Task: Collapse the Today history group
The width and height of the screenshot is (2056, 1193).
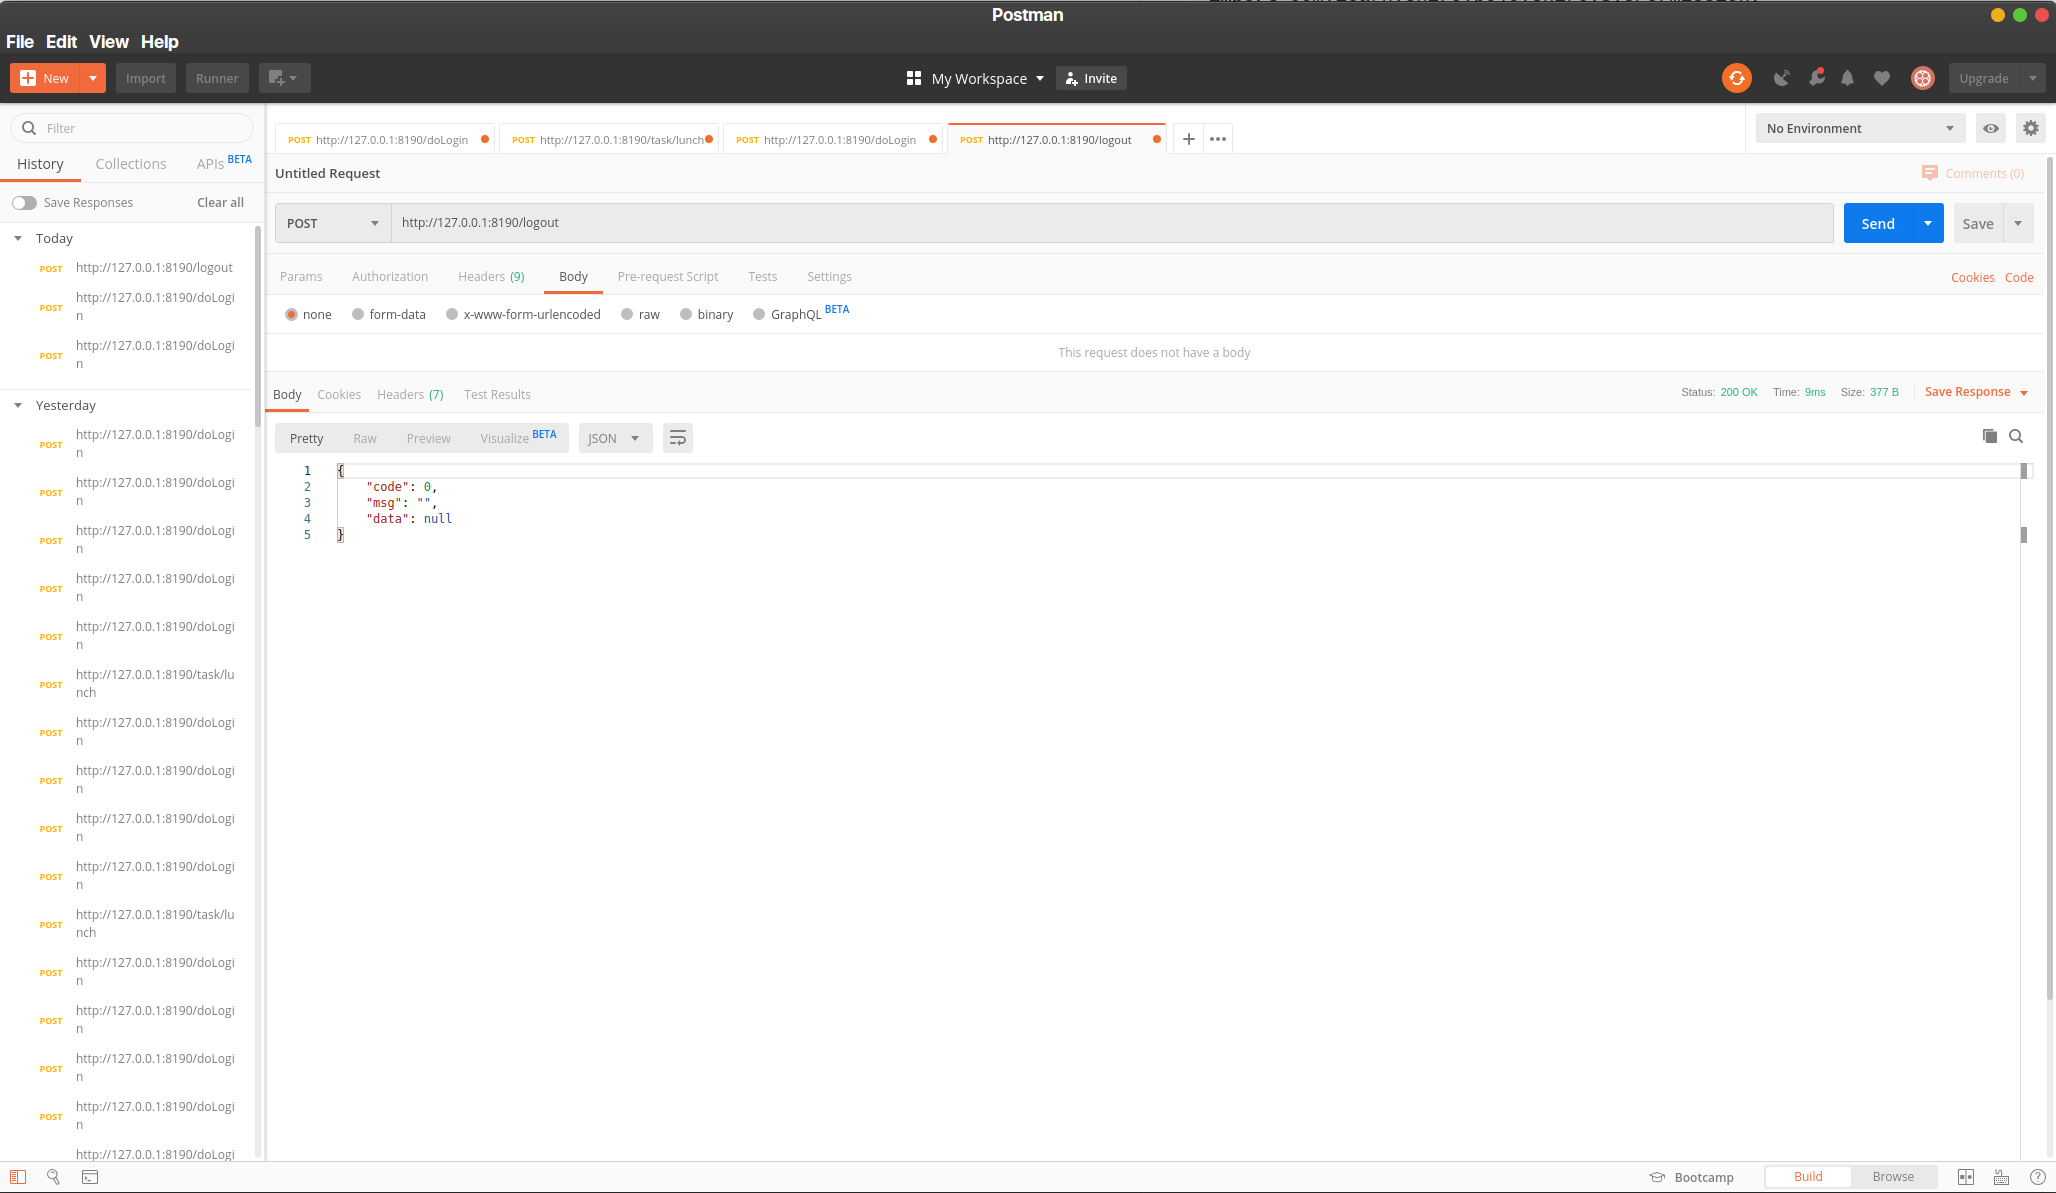Action: pos(18,238)
